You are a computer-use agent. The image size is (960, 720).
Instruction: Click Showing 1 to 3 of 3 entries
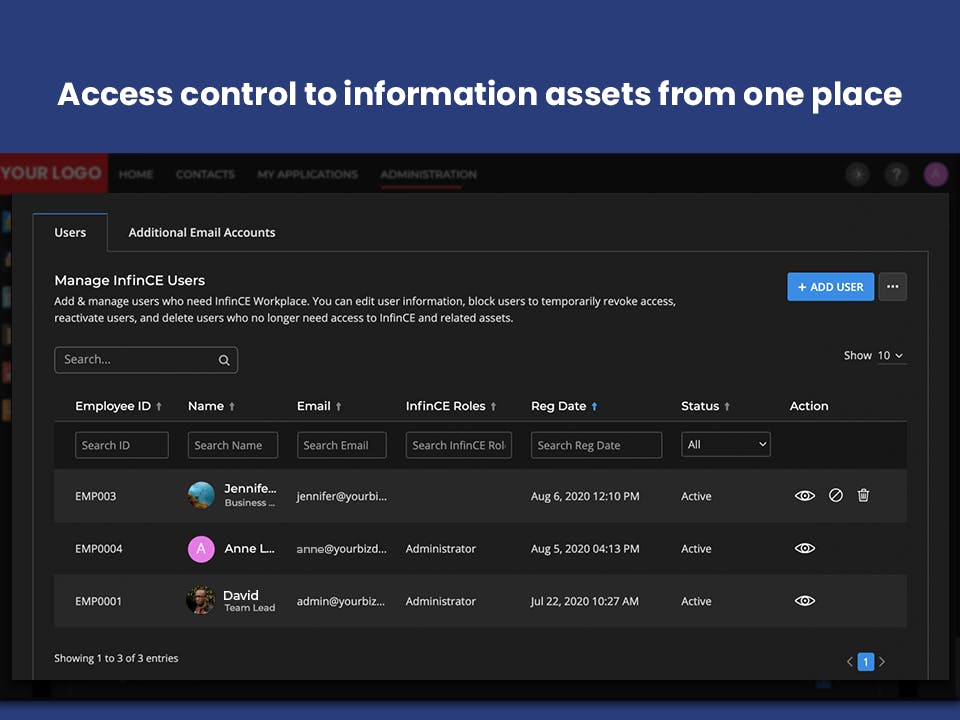click(x=116, y=659)
